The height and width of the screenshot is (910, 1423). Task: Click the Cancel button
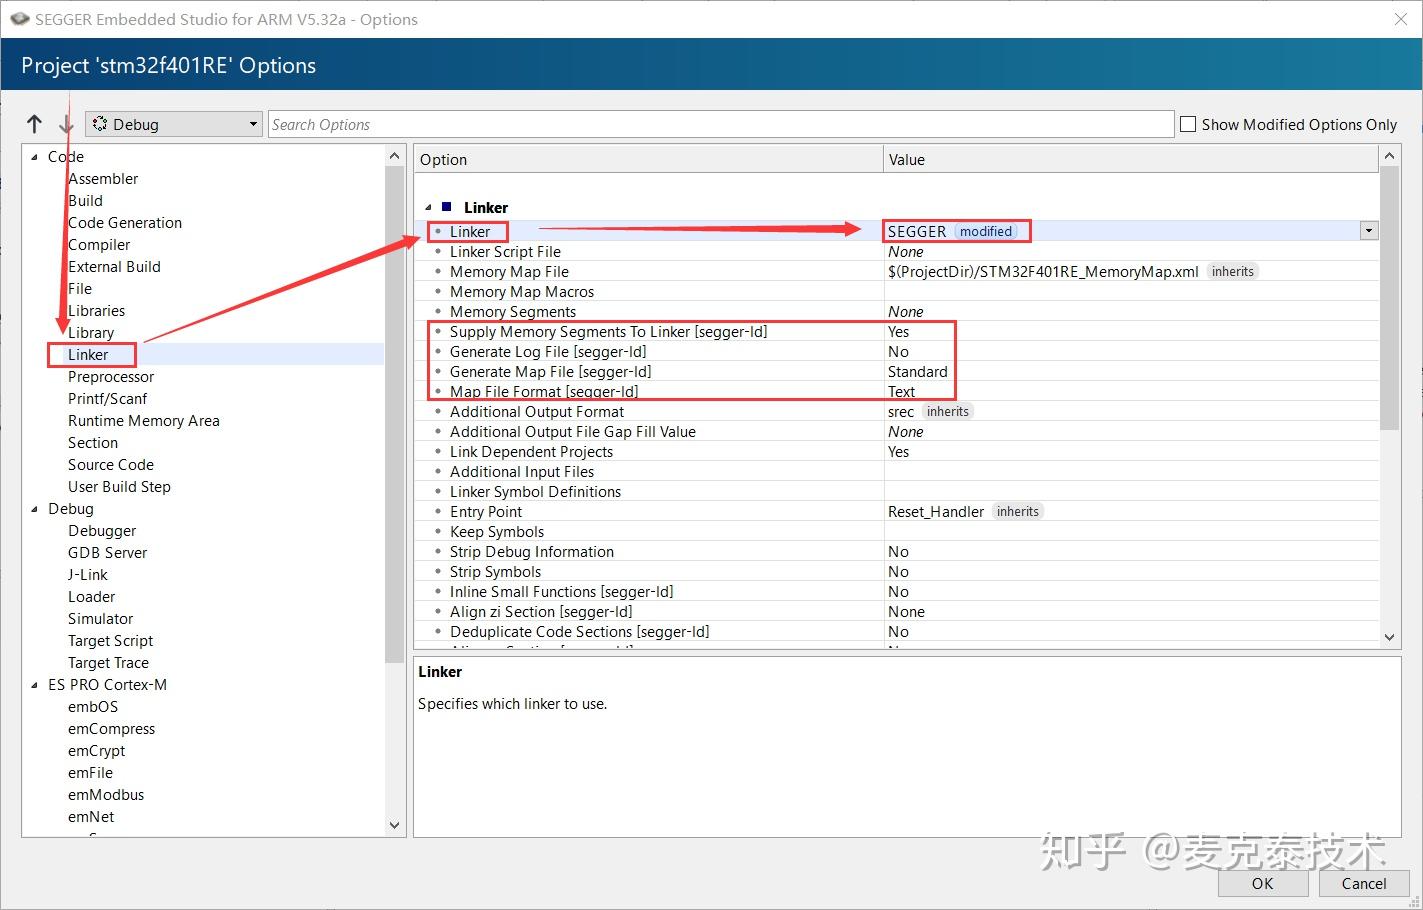point(1363,883)
